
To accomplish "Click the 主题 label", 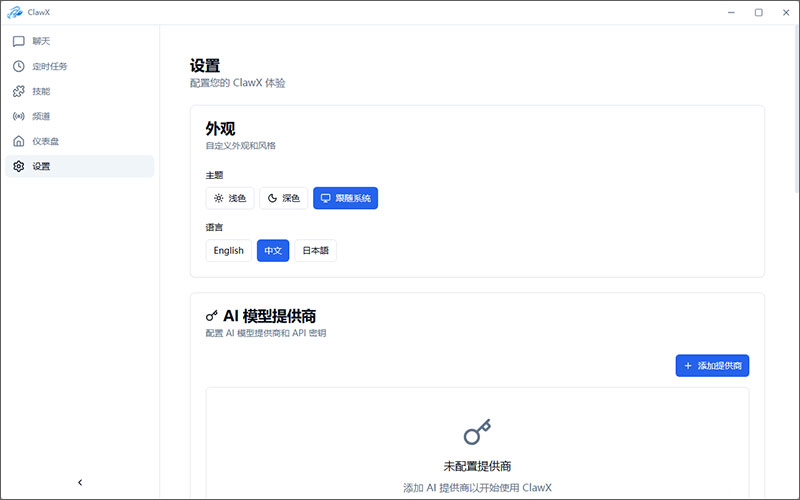I will (x=214, y=176).
